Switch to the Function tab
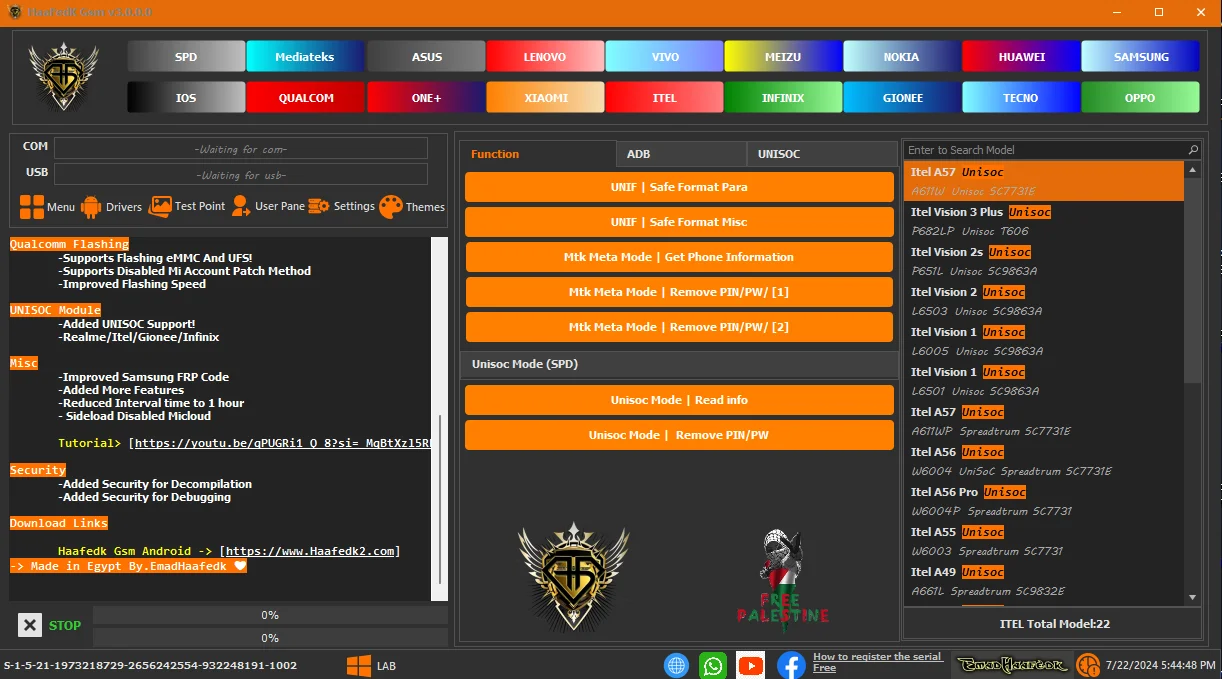Image resolution: width=1222 pixels, height=679 pixels. (538, 154)
